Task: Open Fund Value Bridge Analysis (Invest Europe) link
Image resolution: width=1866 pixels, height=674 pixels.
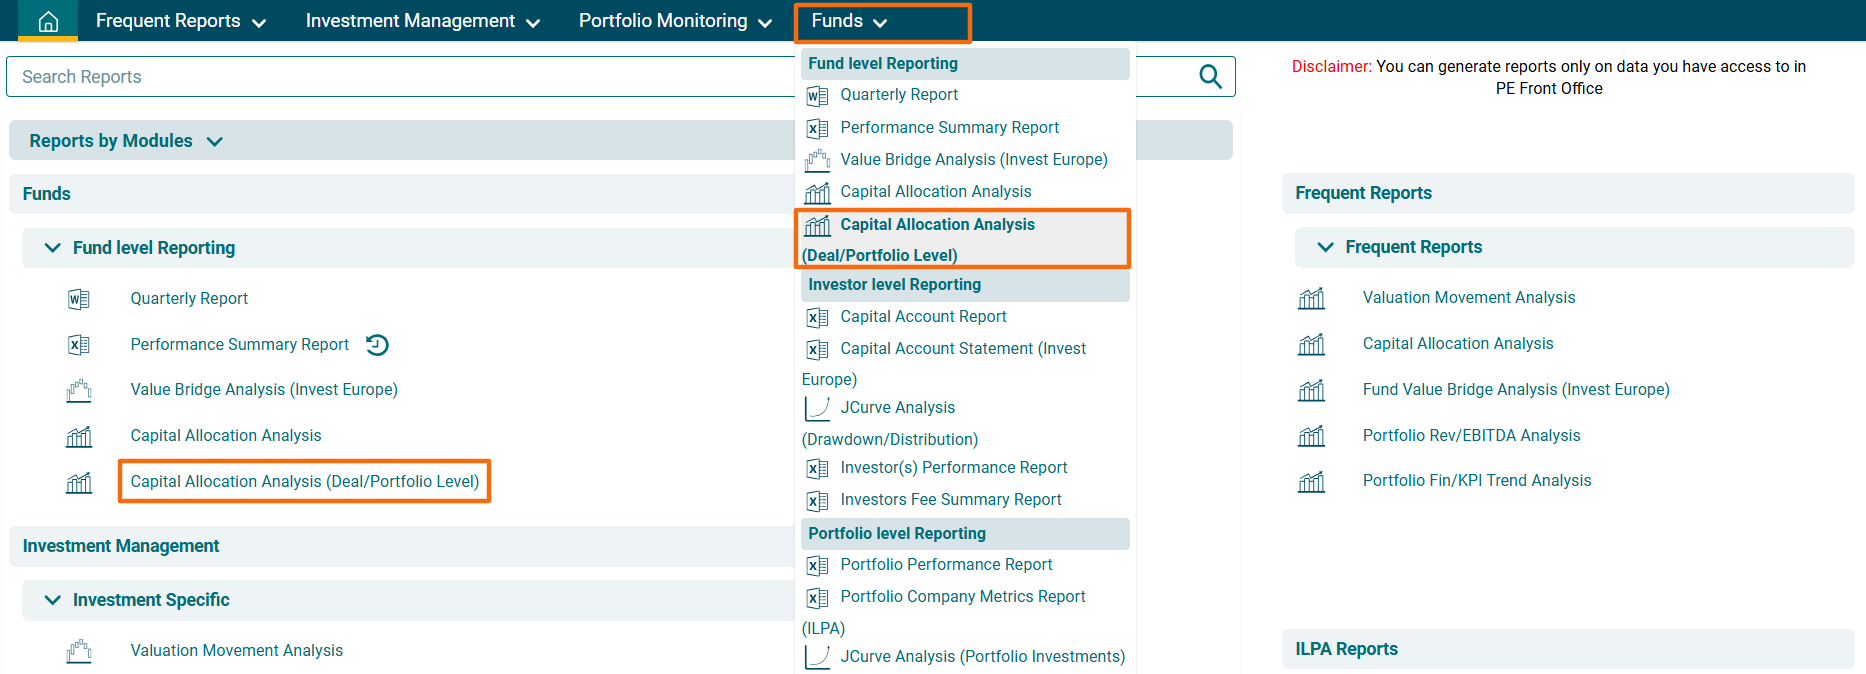Action: pos(1516,390)
